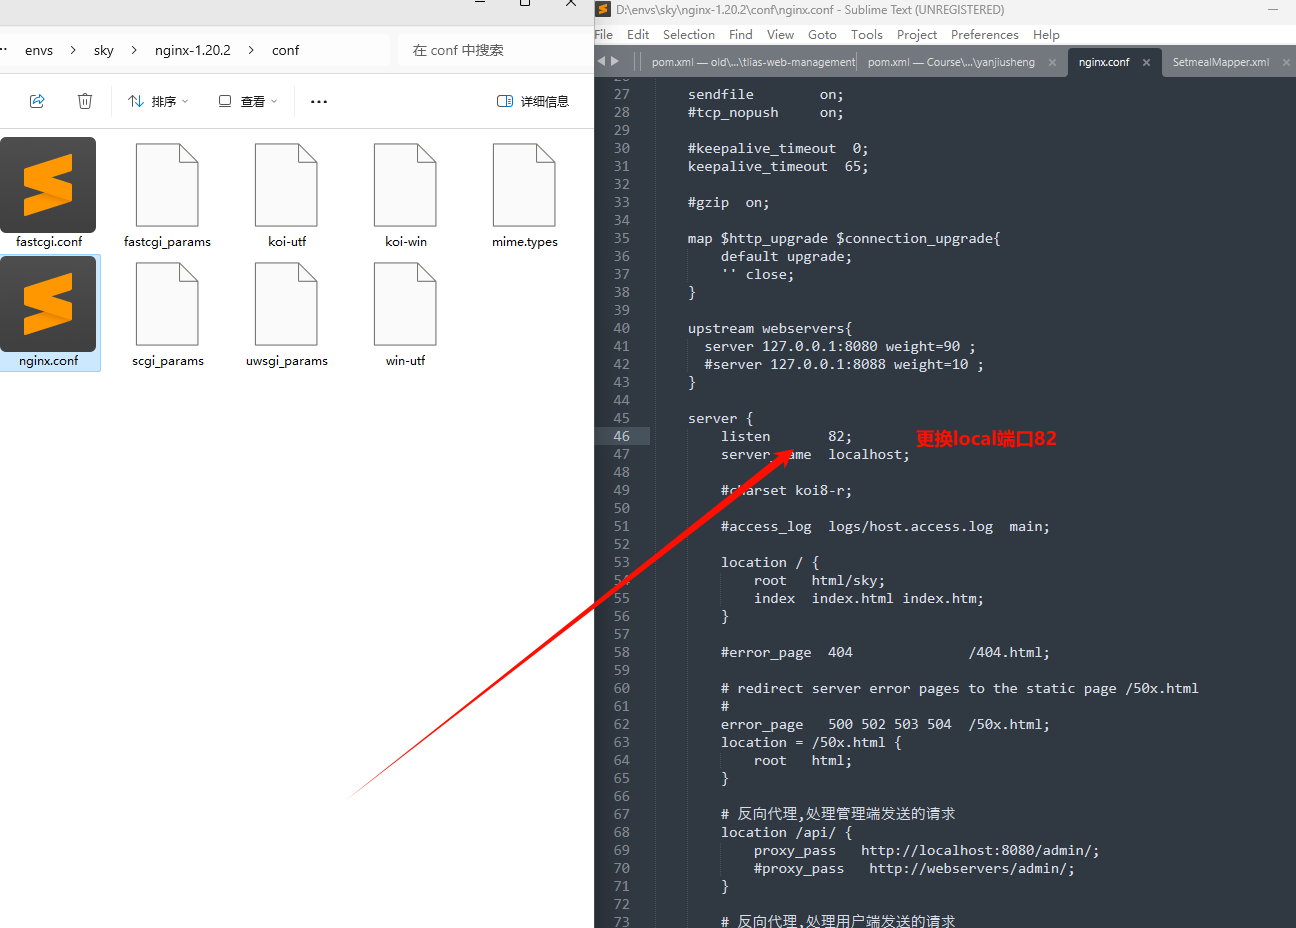Click line number 60 in gutter

(622, 688)
